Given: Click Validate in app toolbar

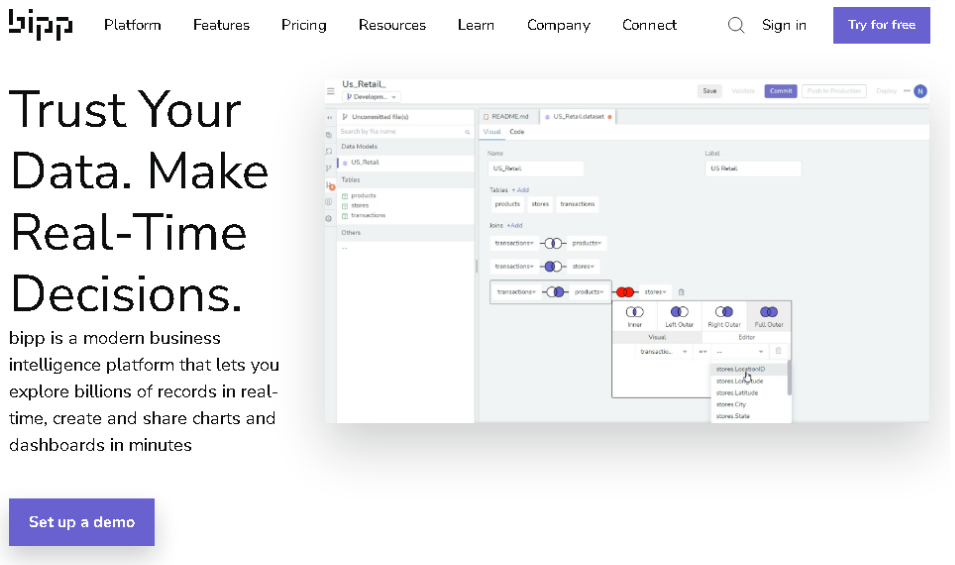Looking at the screenshot, I should click(x=742, y=91).
